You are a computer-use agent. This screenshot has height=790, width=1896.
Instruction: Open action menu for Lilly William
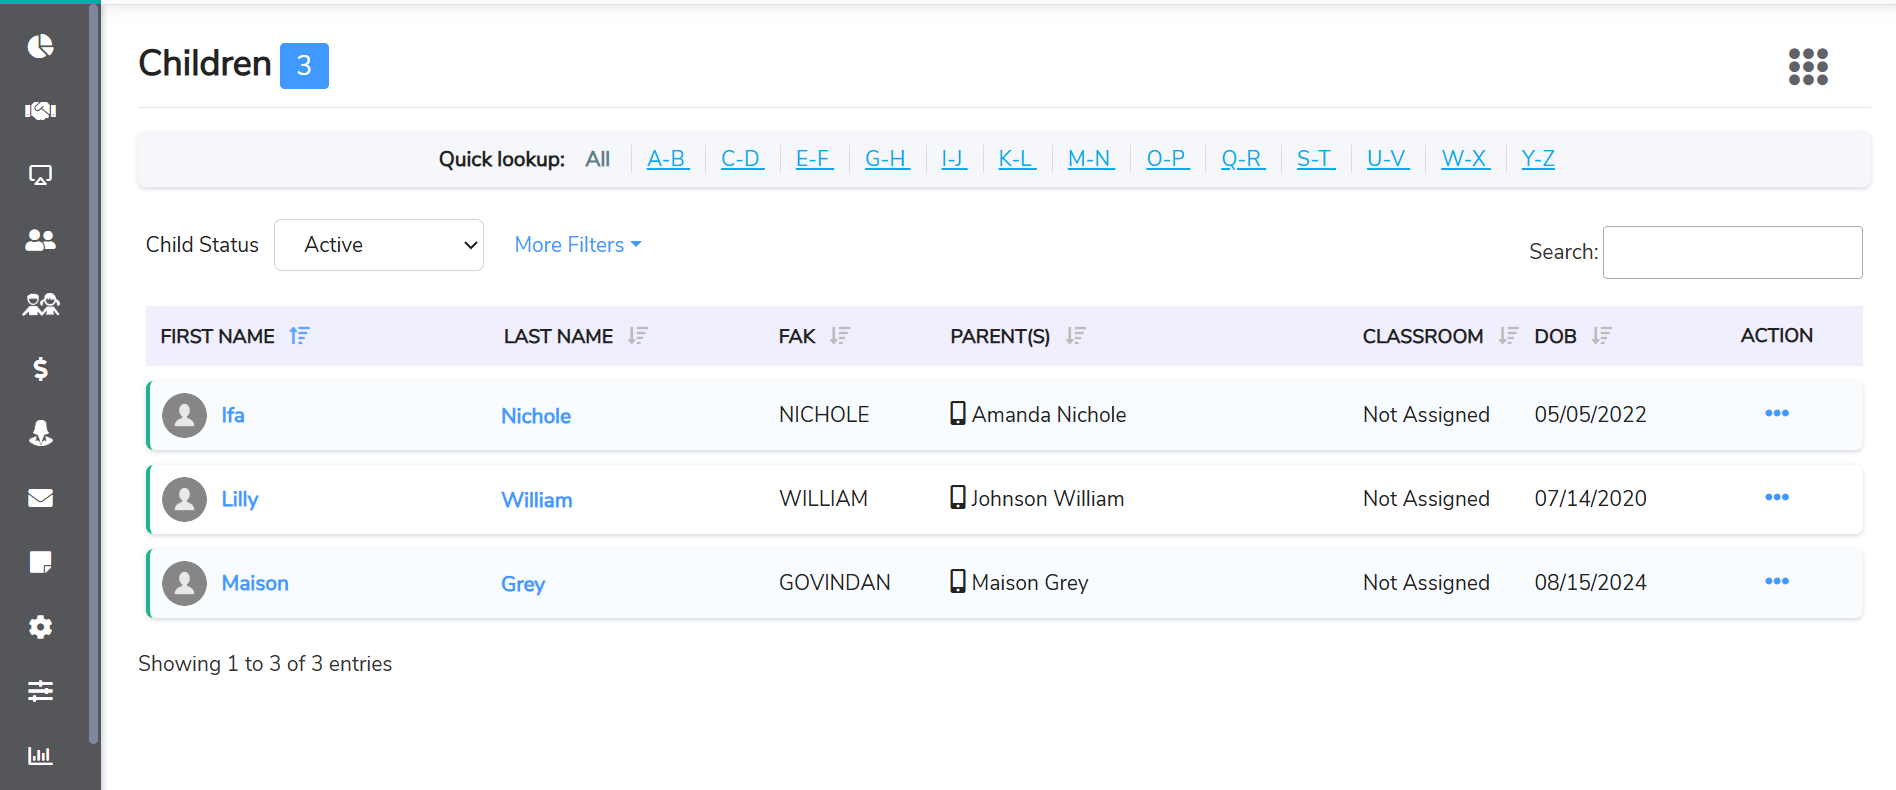(1776, 497)
